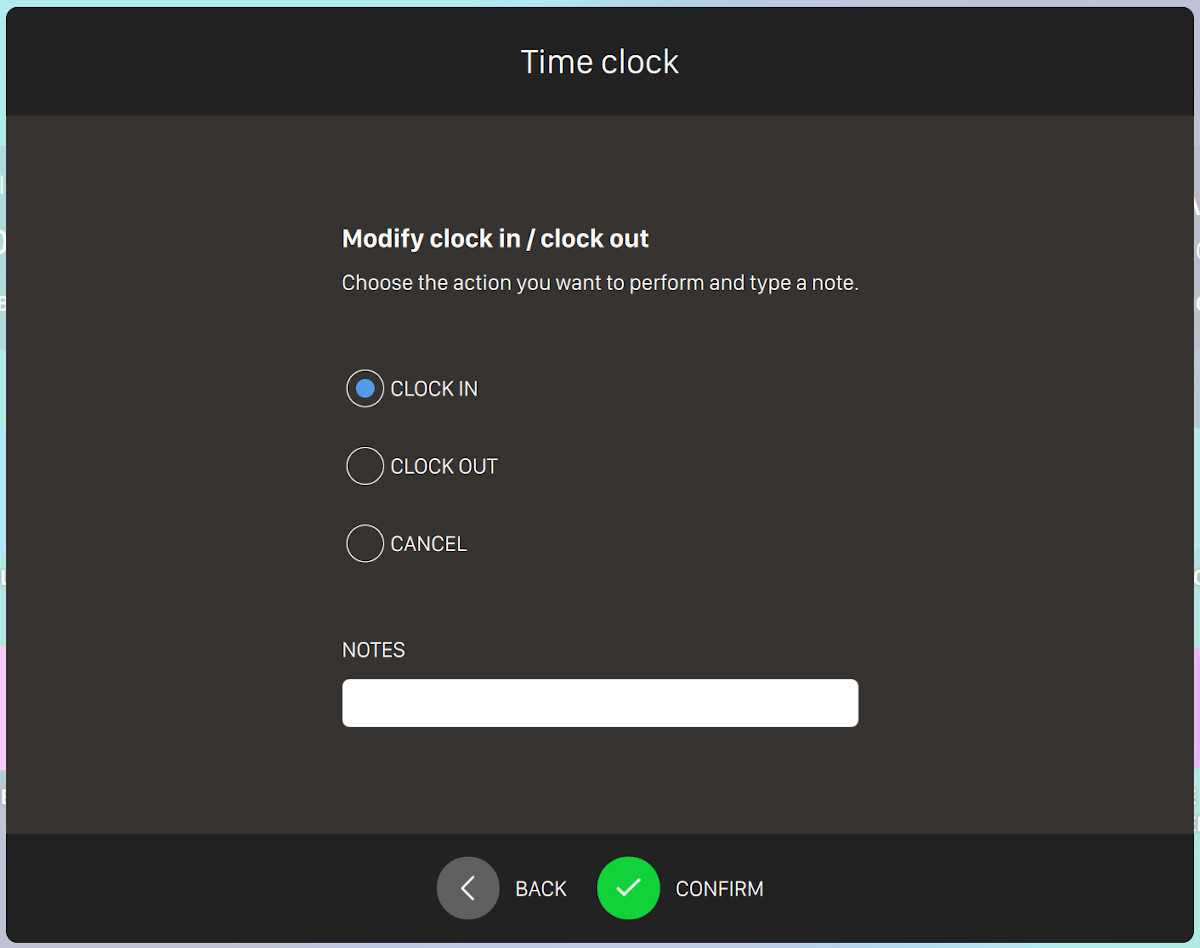The height and width of the screenshot is (948, 1200).
Task: Click the CLOCK IN option label
Action: 434,389
